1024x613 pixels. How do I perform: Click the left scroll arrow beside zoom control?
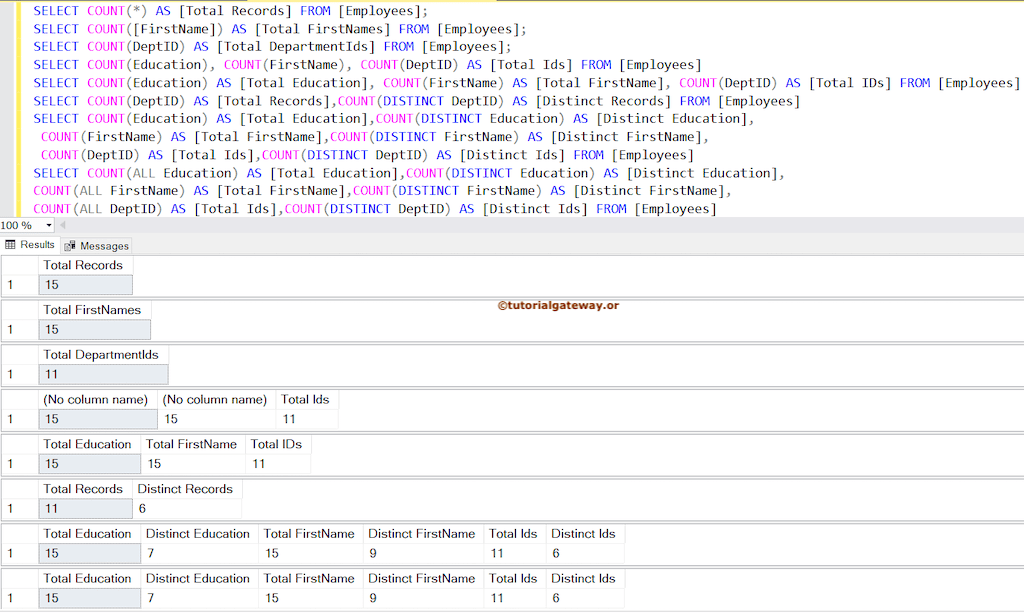62,226
